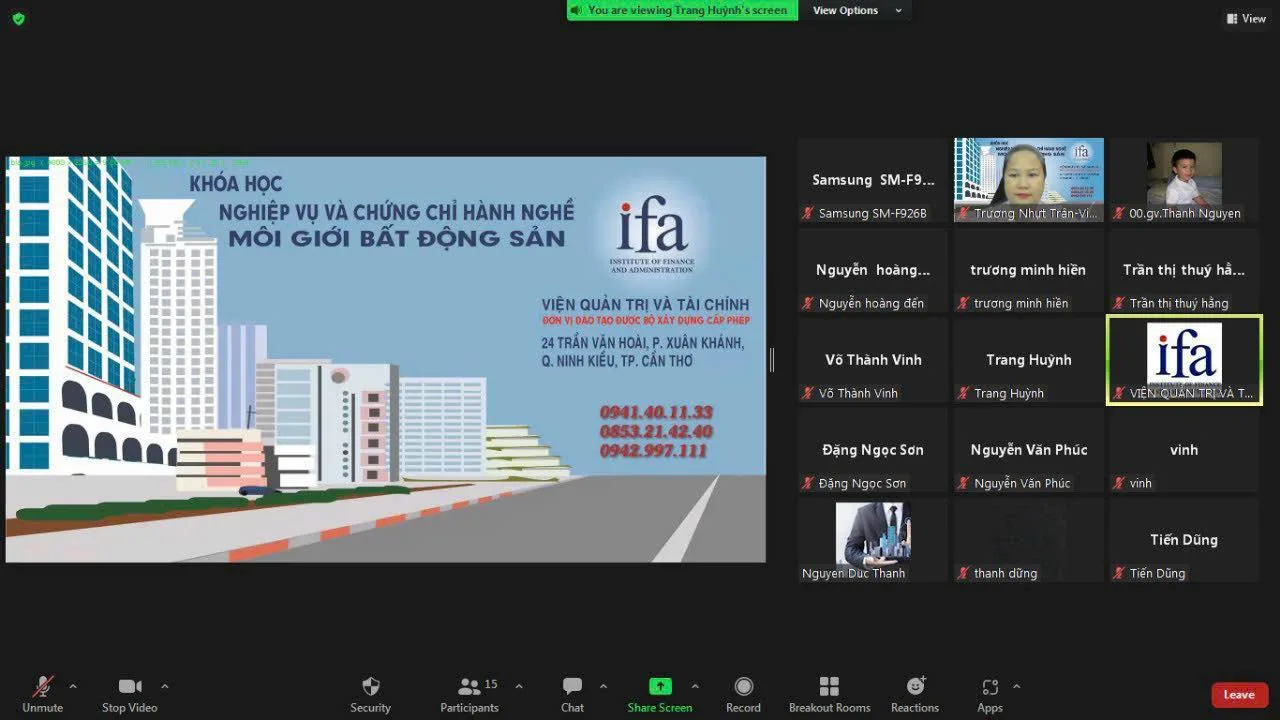Open the Reactions menu

[x=915, y=694]
